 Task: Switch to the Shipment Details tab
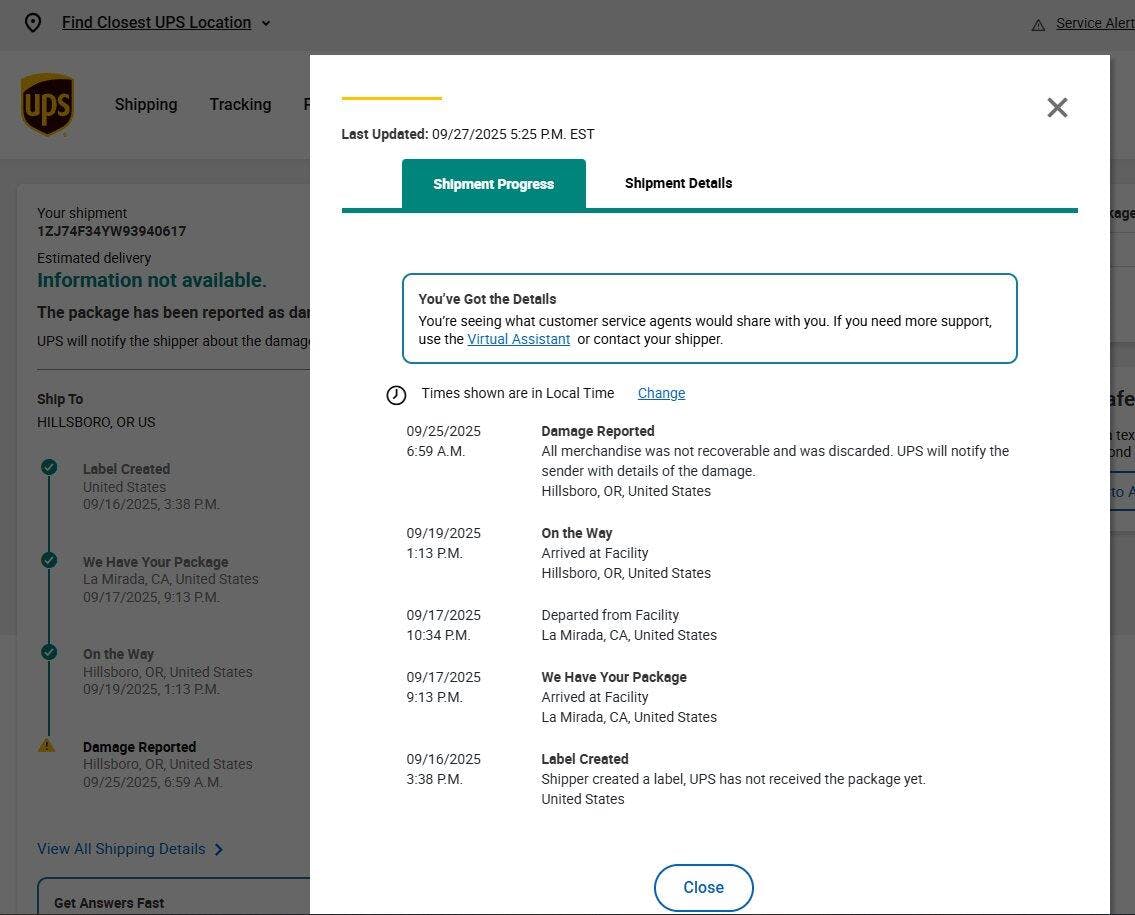point(678,183)
